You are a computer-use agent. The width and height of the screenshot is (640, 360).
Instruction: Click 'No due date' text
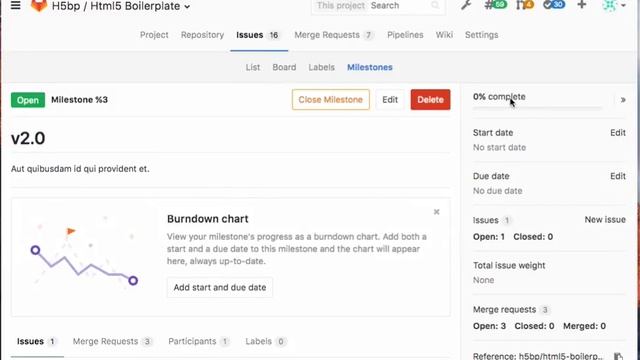[498, 191]
